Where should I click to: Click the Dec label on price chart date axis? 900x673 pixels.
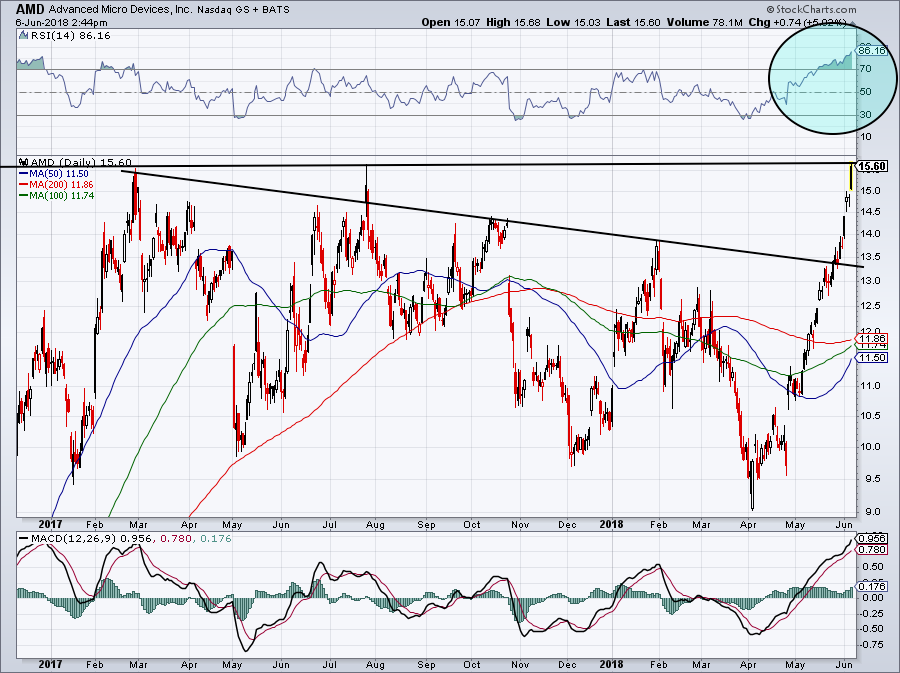pos(567,524)
